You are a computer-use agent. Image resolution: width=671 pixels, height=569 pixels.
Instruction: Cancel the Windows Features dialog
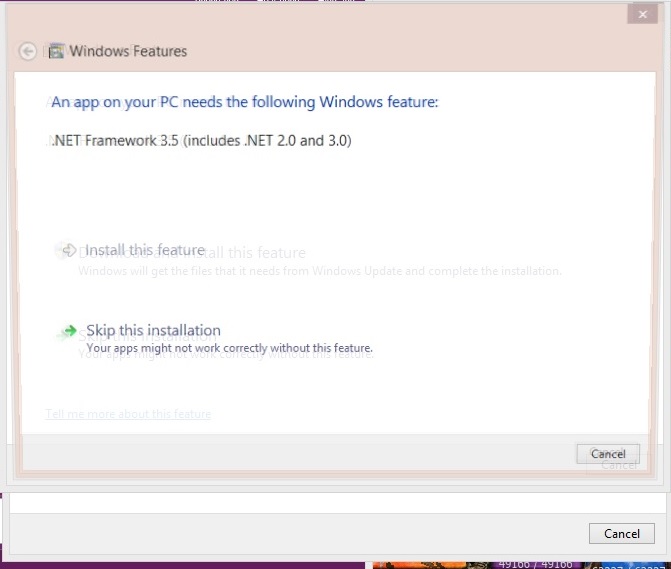[x=608, y=453]
